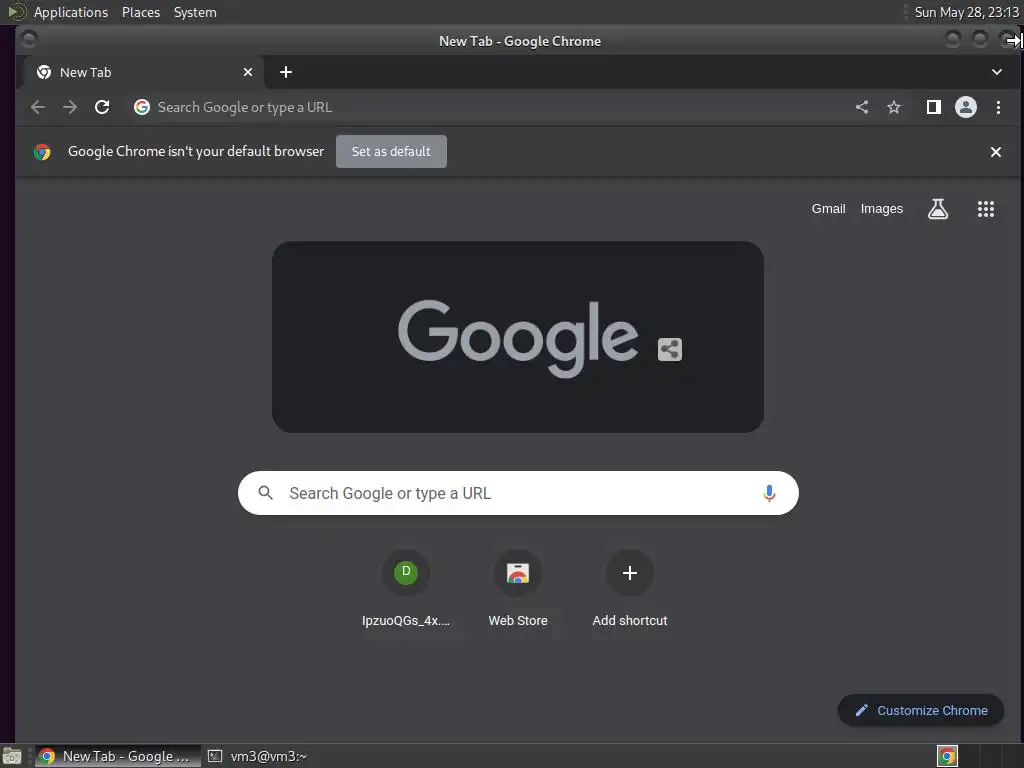Screen dimensions: 1024x768
Task: Switch to vm3@vm3:~ terminal in taskbar
Action: pos(258,756)
